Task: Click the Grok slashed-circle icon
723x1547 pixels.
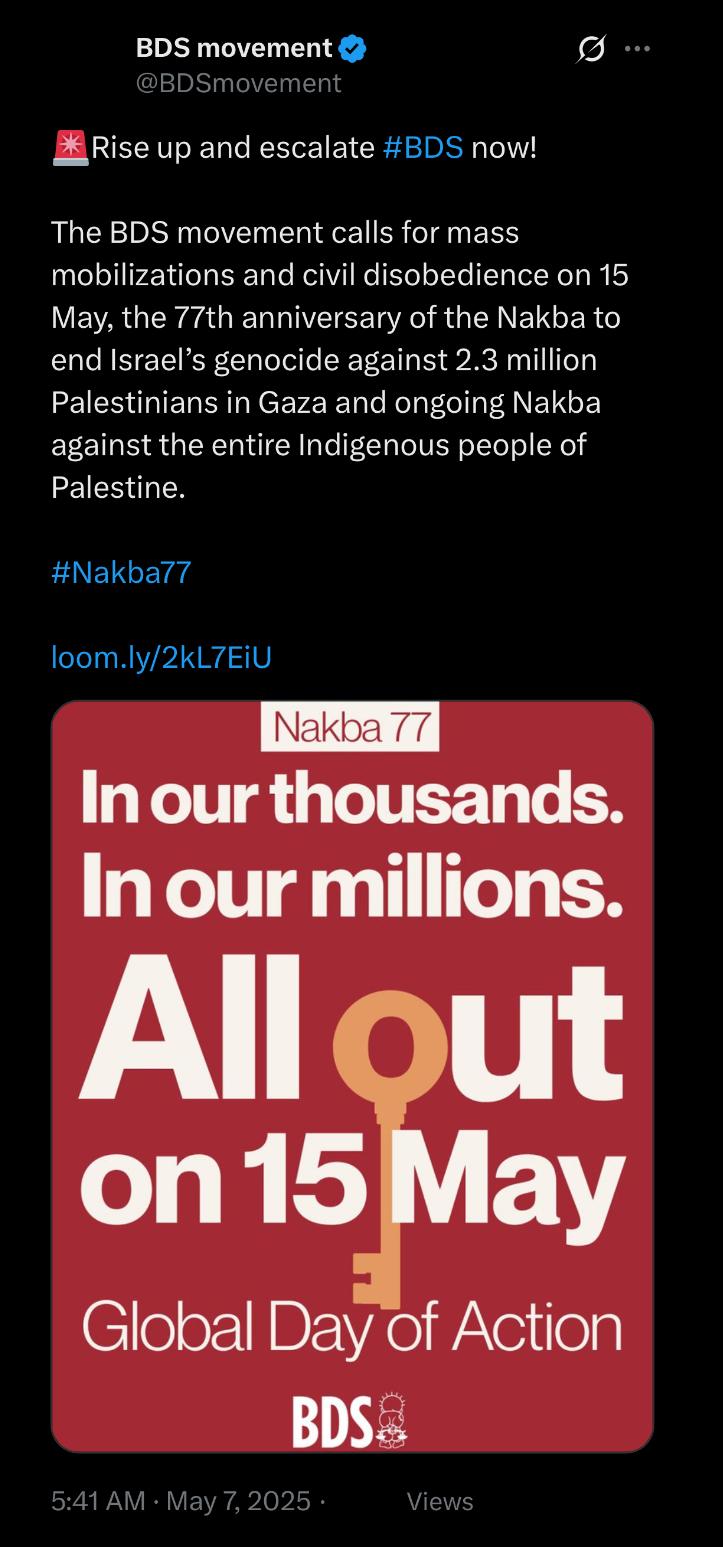Action: 591,48
